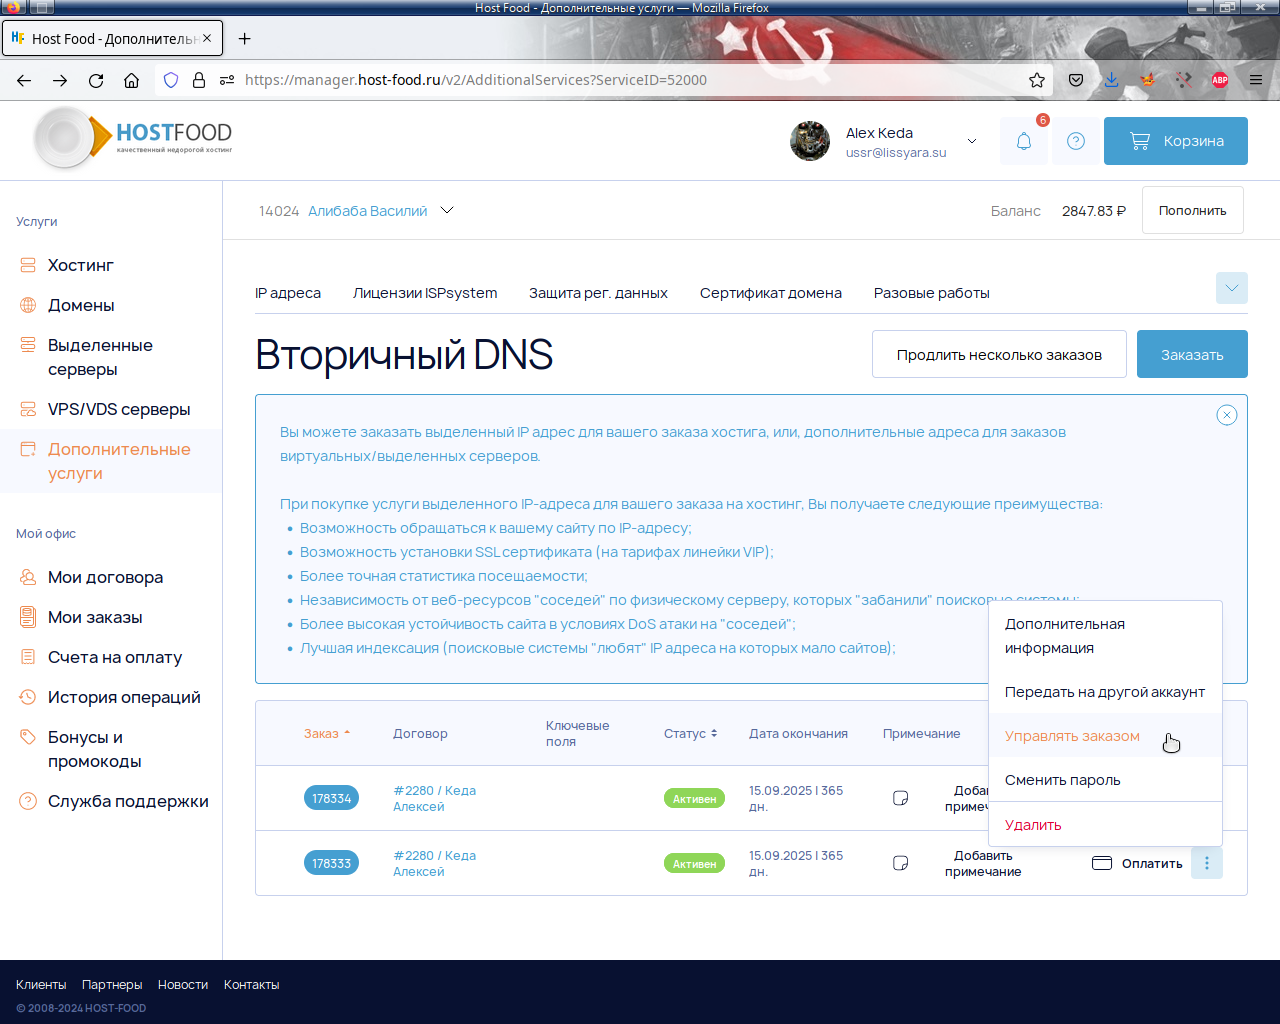
Task: Switch to Защита рег. данных tab
Action: coord(598,293)
